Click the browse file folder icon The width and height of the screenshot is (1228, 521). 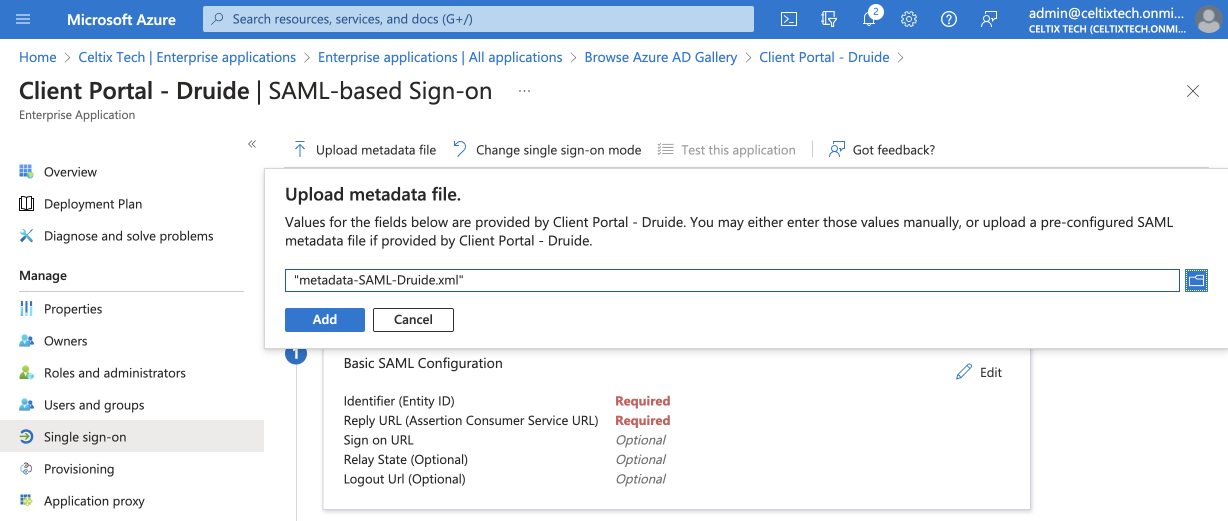(1196, 281)
